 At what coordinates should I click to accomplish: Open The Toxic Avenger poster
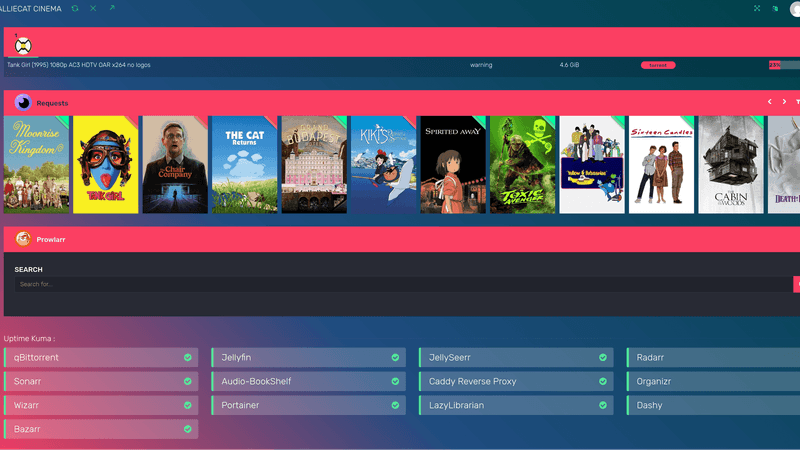coord(522,164)
